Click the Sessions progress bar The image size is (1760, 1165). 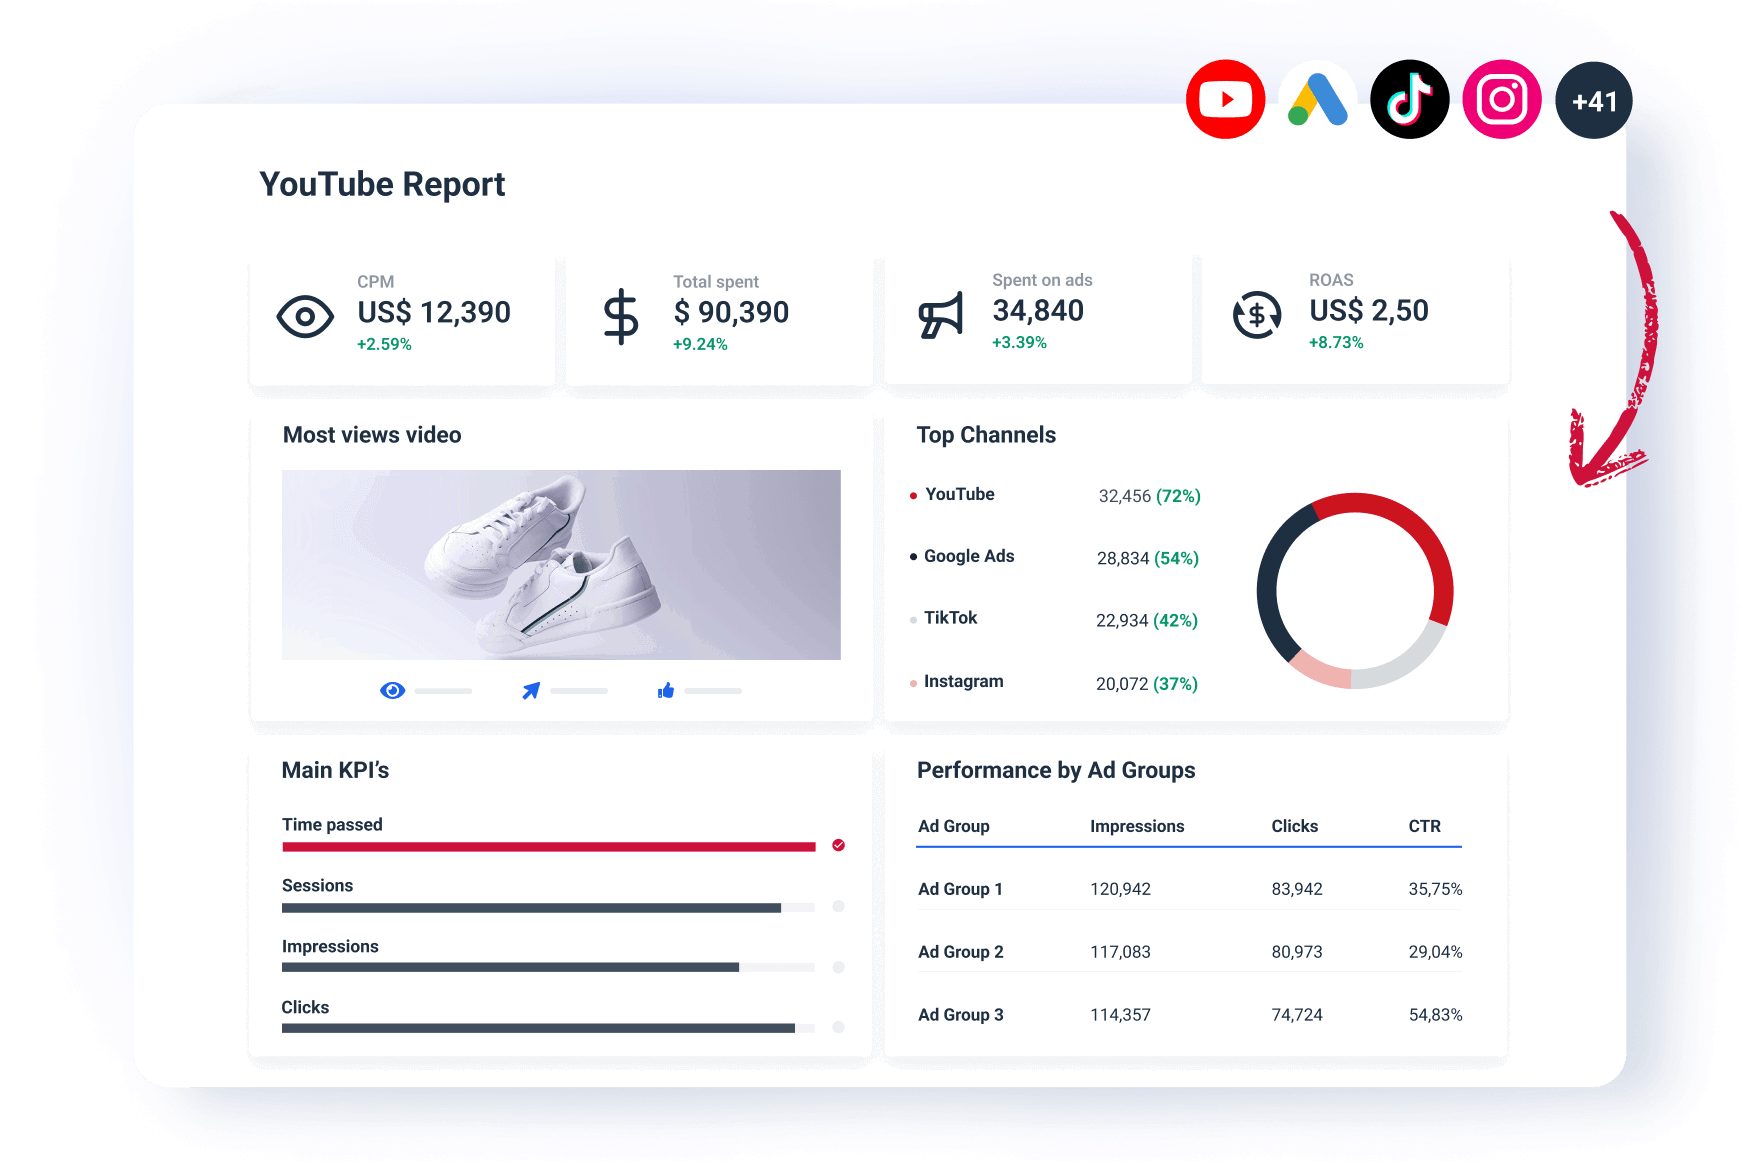(x=549, y=908)
